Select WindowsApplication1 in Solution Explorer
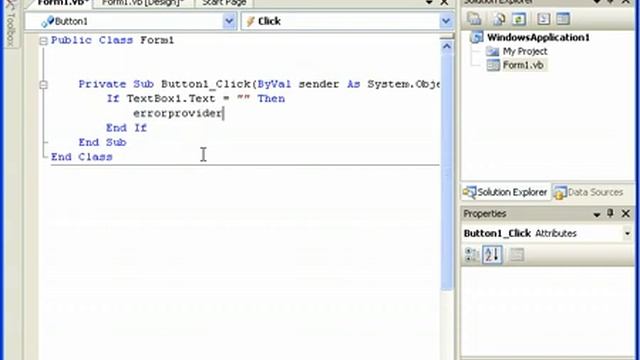 pos(538,38)
